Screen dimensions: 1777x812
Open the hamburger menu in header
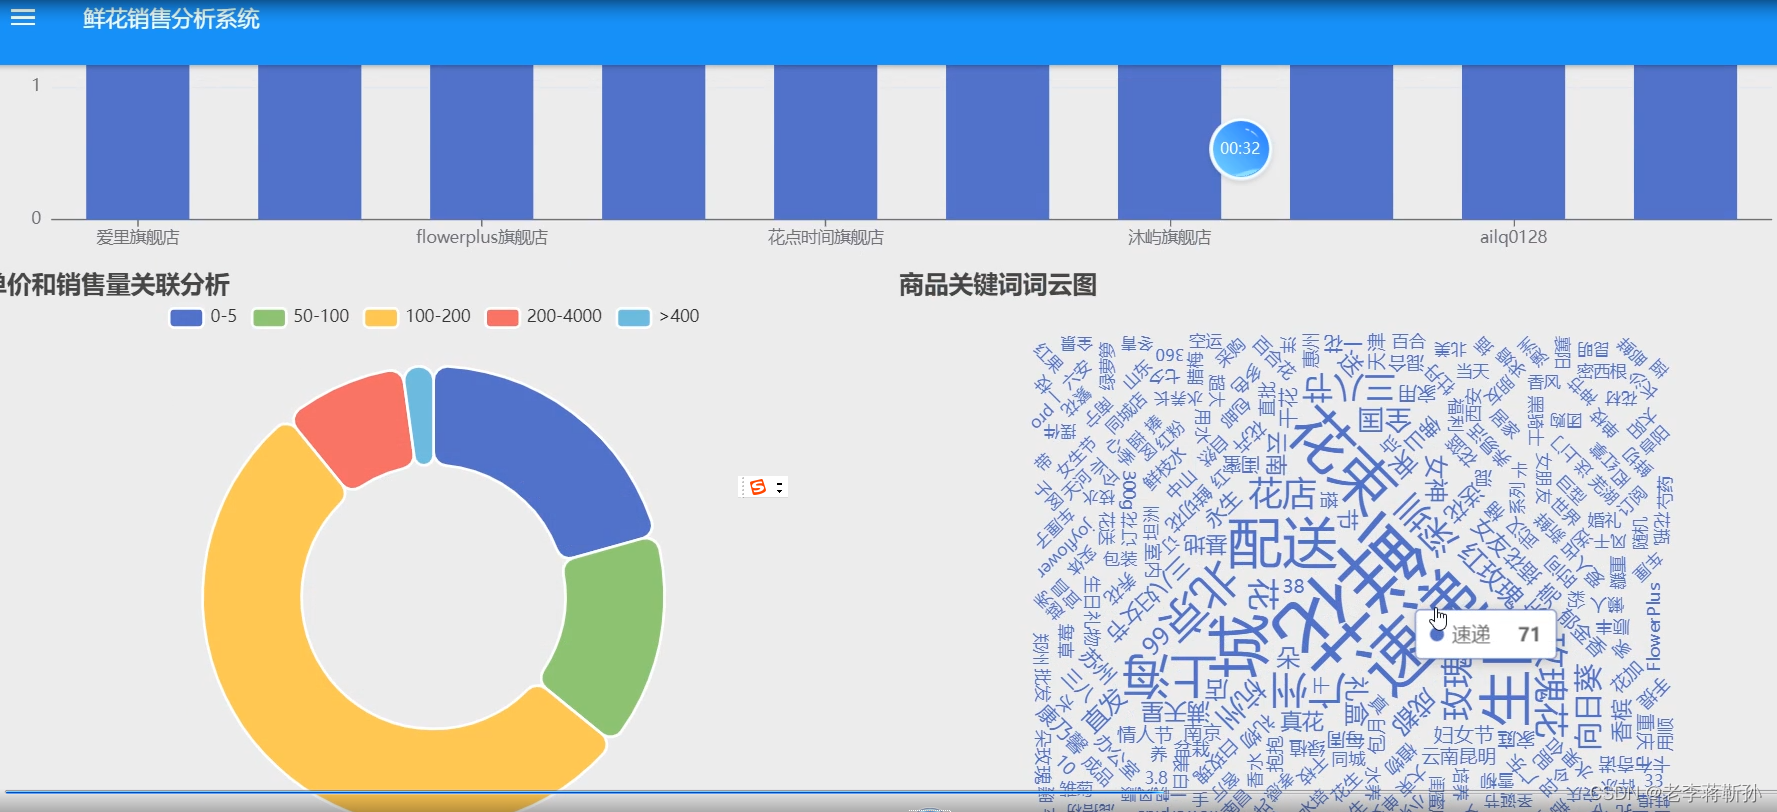pos(23,18)
